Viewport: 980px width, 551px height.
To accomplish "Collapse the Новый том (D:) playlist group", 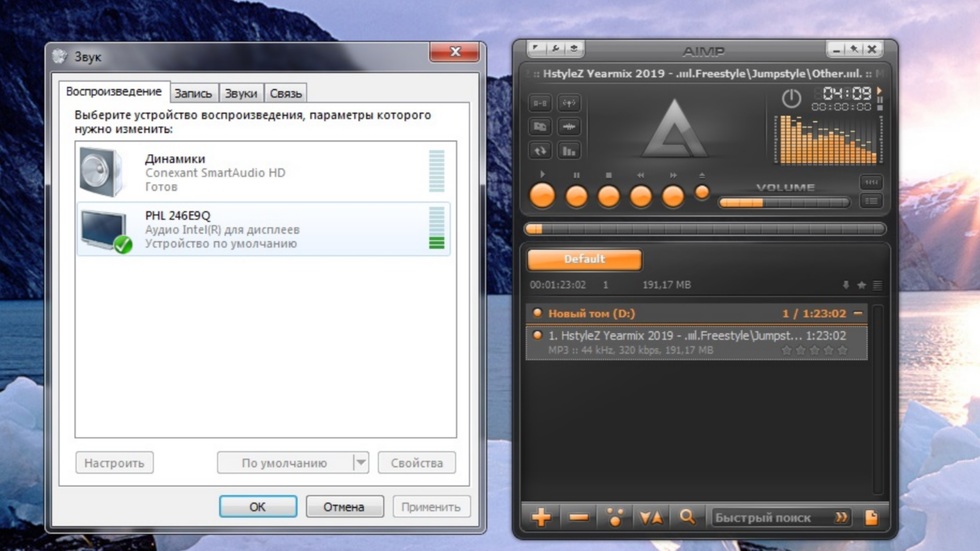I will pyautogui.click(x=858, y=313).
